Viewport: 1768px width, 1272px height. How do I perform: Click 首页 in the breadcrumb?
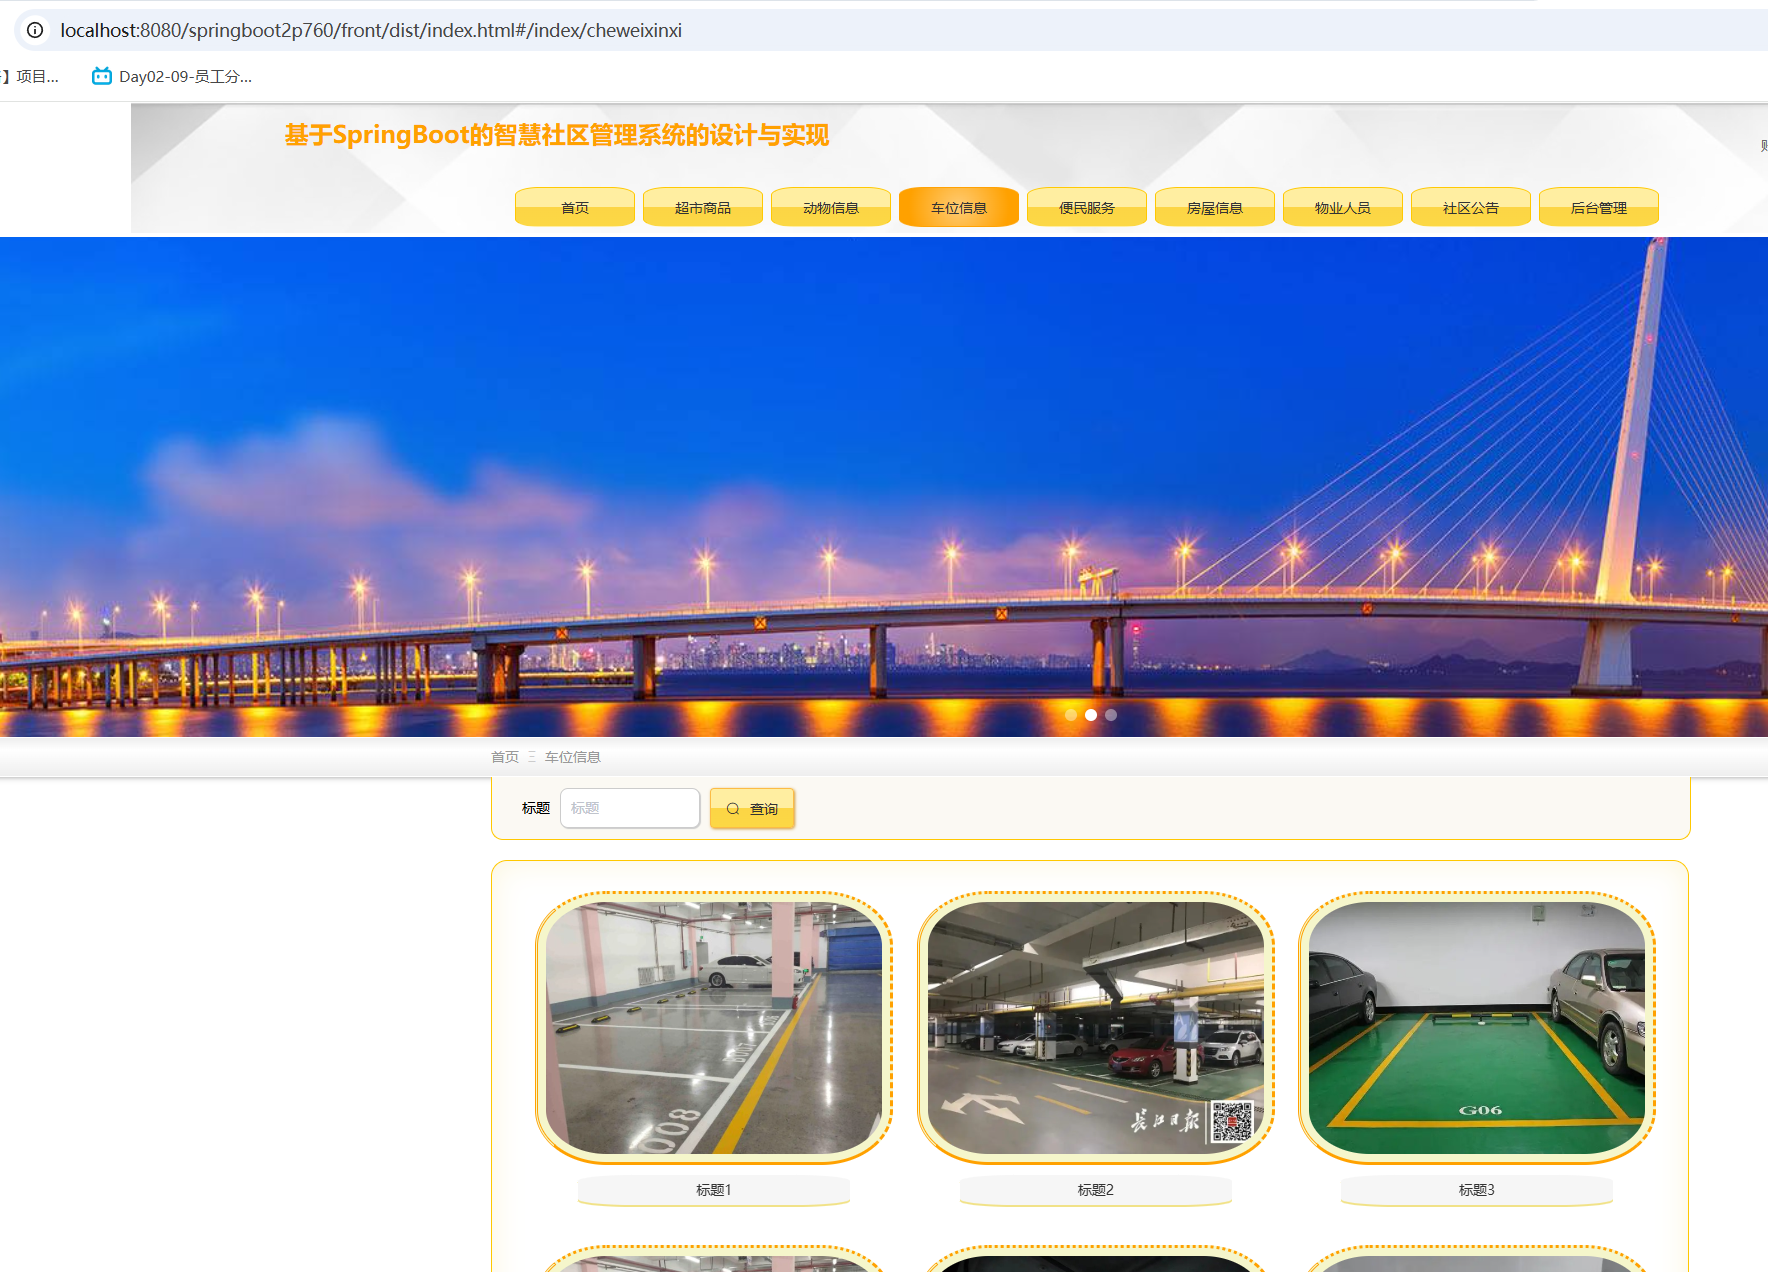pyautogui.click(x=505, y=757)
